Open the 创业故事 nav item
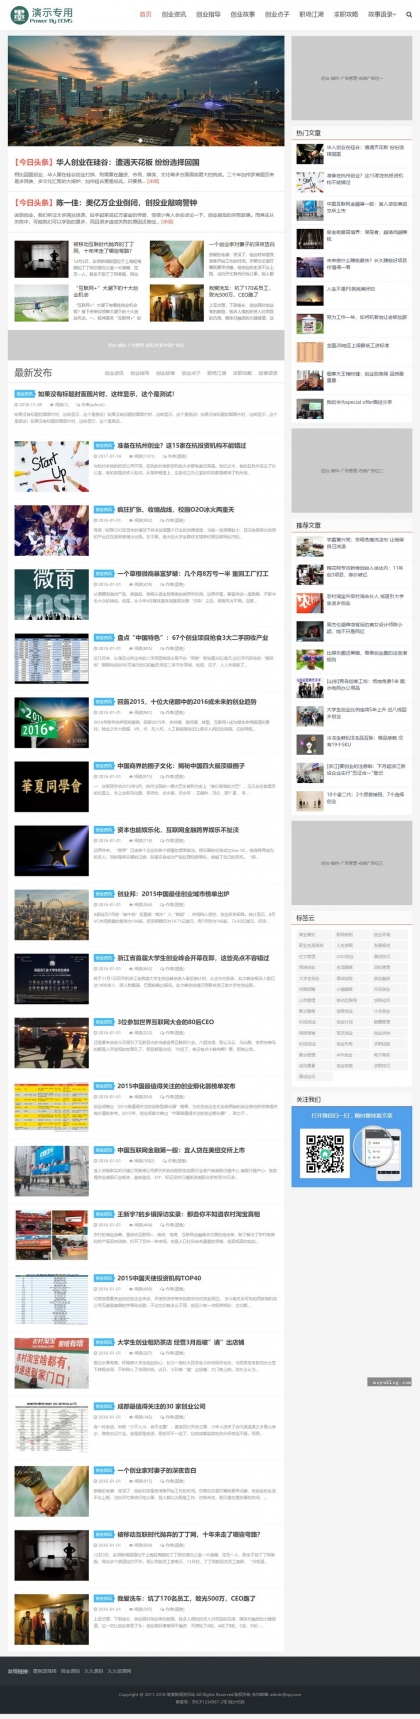The height and width of the screenshot is (1719, 420). click(243, 15)
